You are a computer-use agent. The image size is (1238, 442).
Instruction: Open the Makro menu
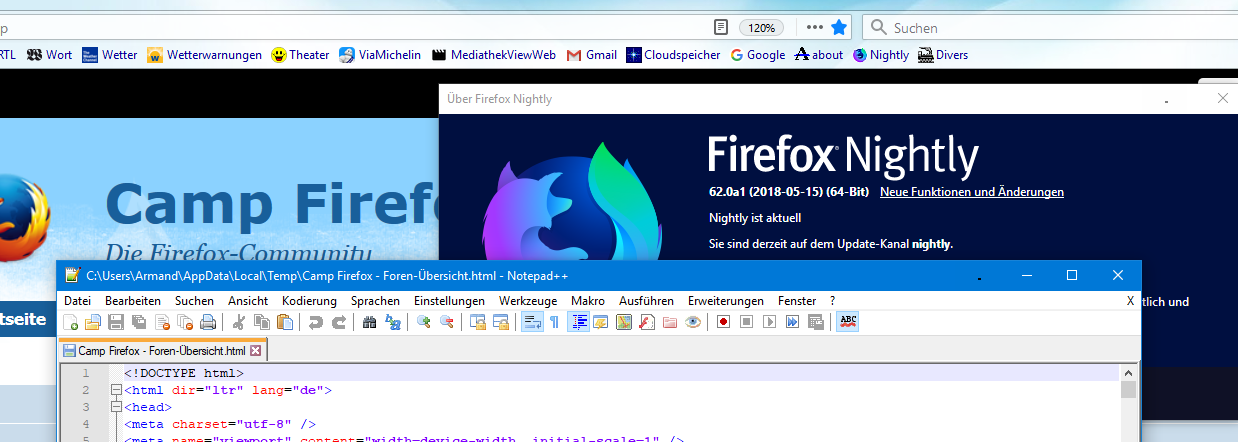(x=588, y=300)
